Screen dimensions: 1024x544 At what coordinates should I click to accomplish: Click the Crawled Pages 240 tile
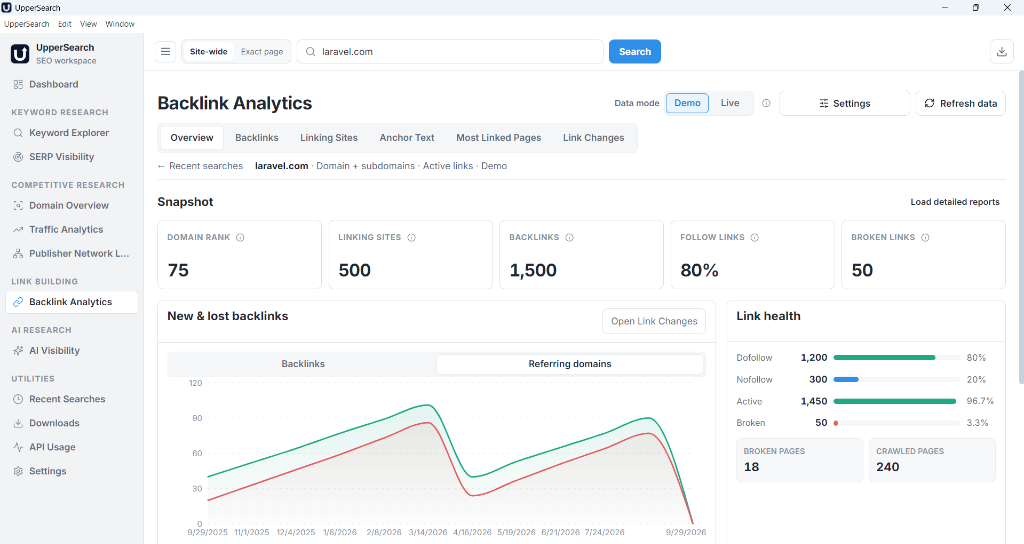click(932, 460)
